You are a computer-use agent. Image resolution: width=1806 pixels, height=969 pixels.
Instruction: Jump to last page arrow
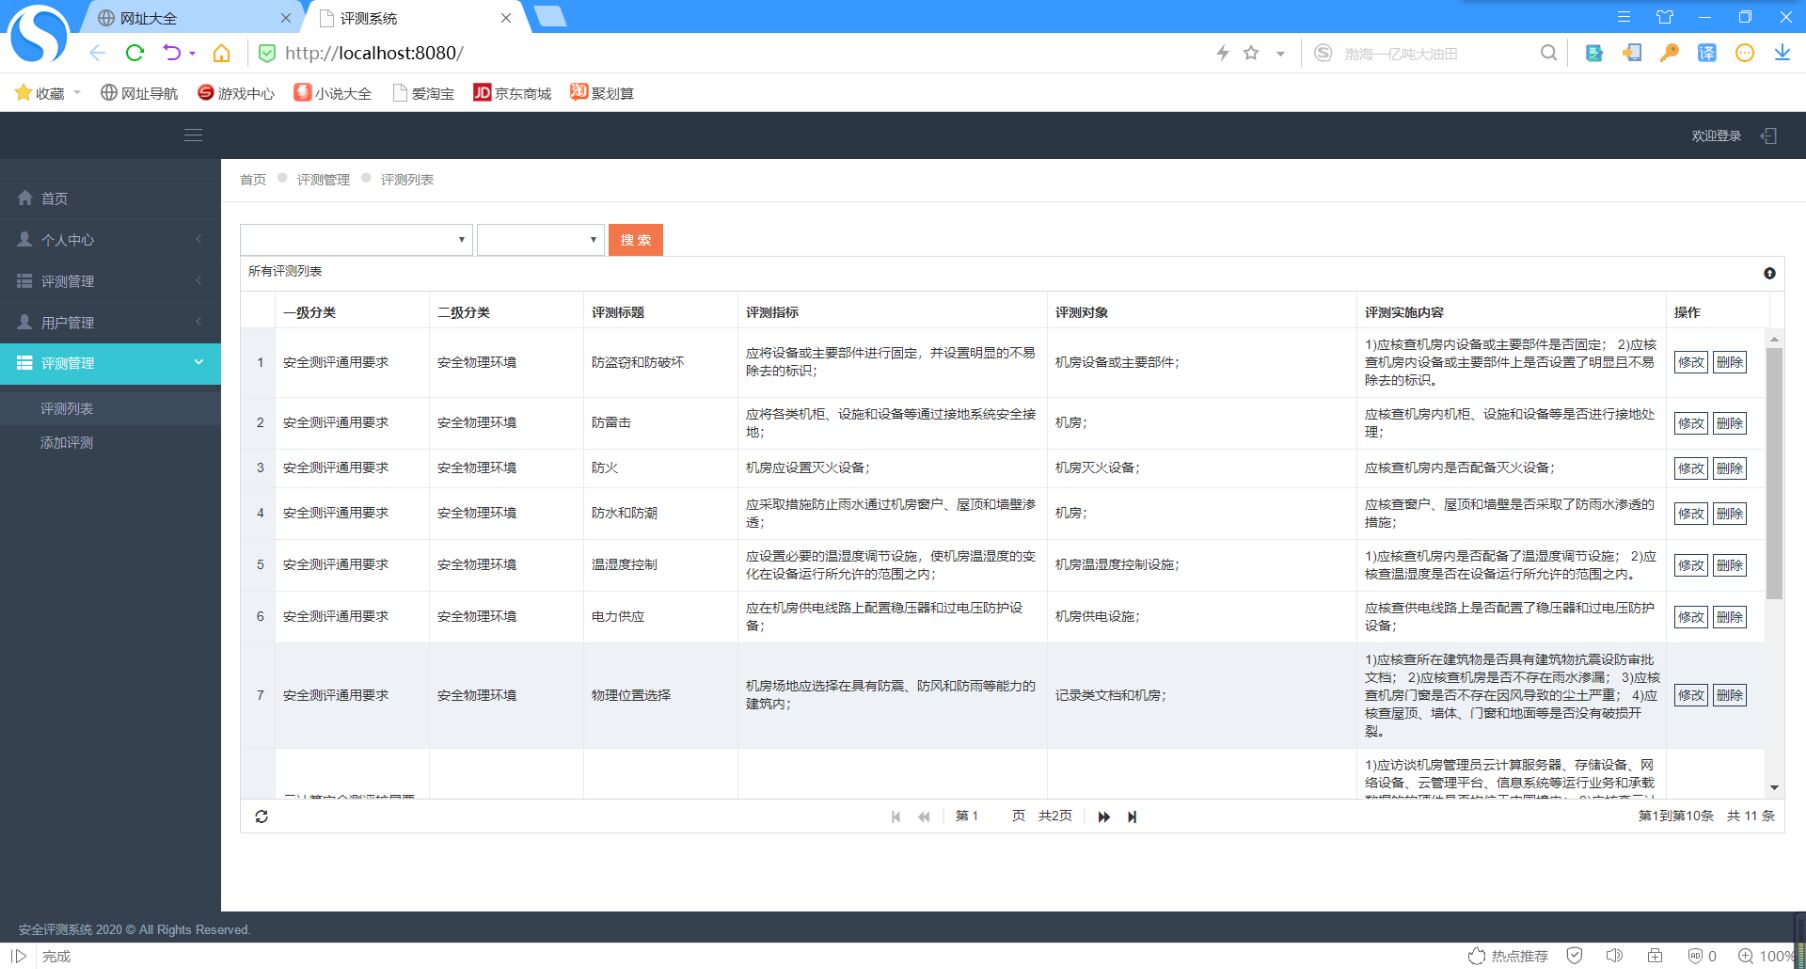click(1132, 817)
